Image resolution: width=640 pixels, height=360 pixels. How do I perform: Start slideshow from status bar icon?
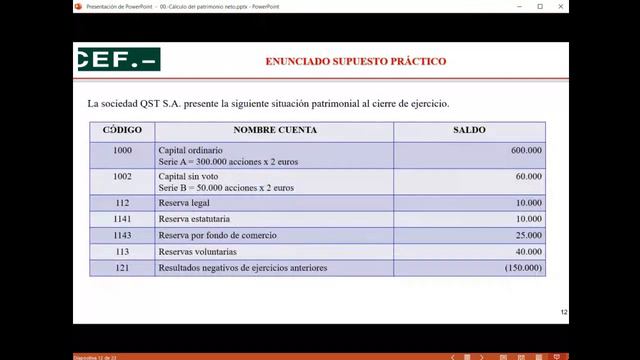click(x=556, y=357)
